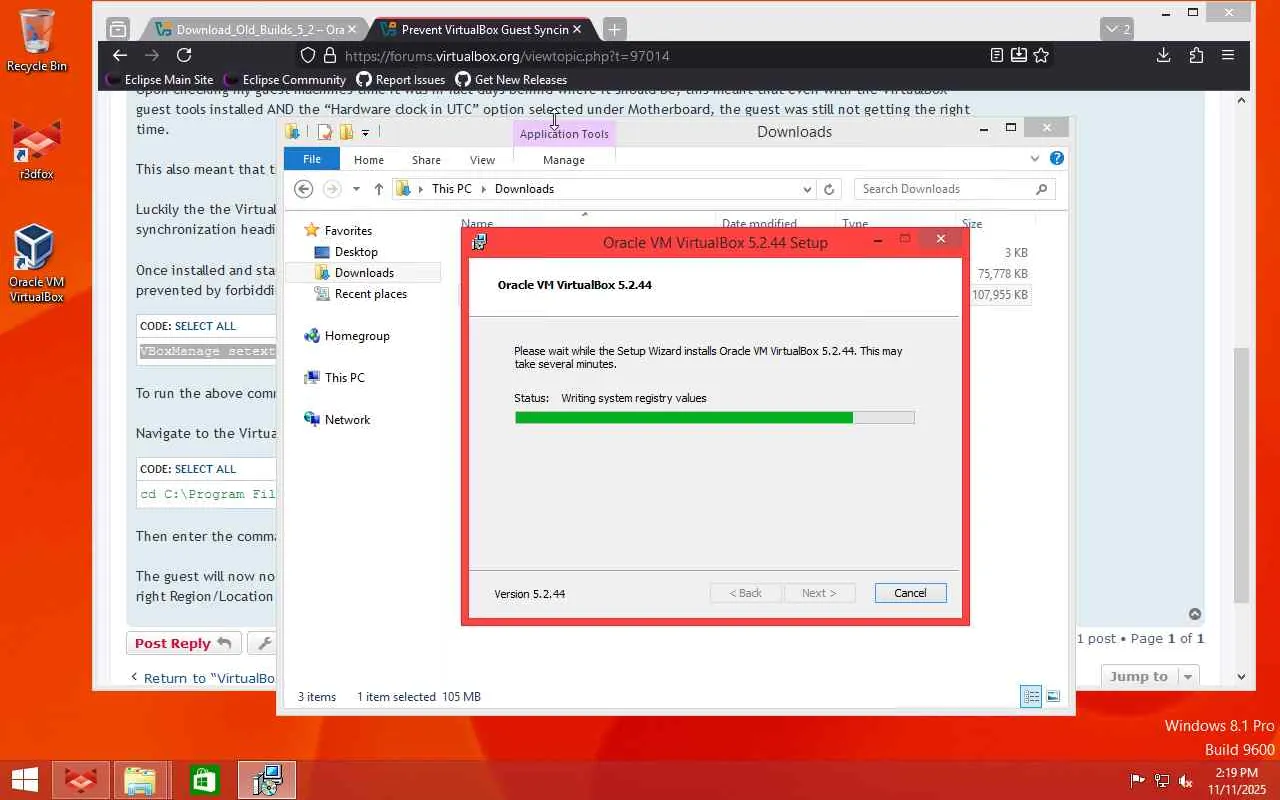The height and width of the screenshot is (800, 1280).
Task: Expand the address bar history dropdown
Action: coord(807,189)
